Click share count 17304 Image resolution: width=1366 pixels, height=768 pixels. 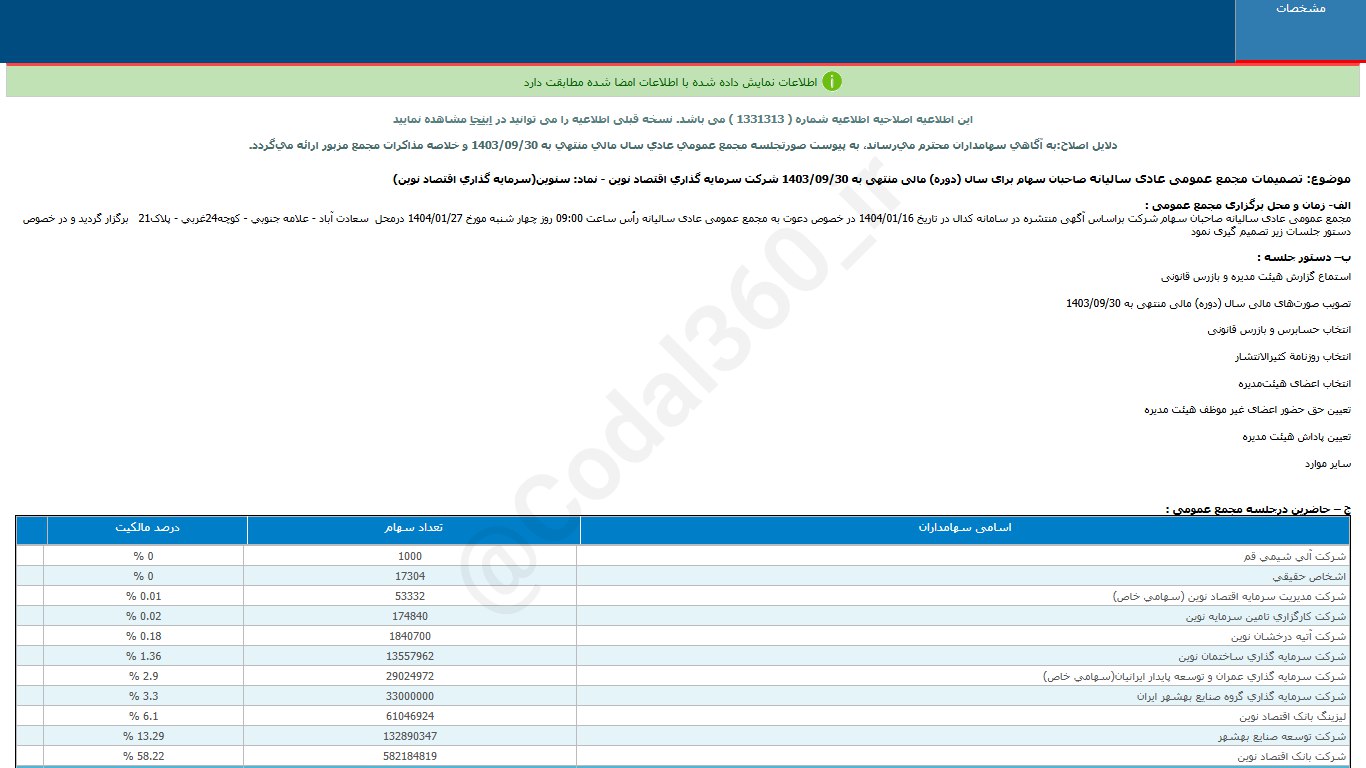pyautogui.click(x=410, y=576)
